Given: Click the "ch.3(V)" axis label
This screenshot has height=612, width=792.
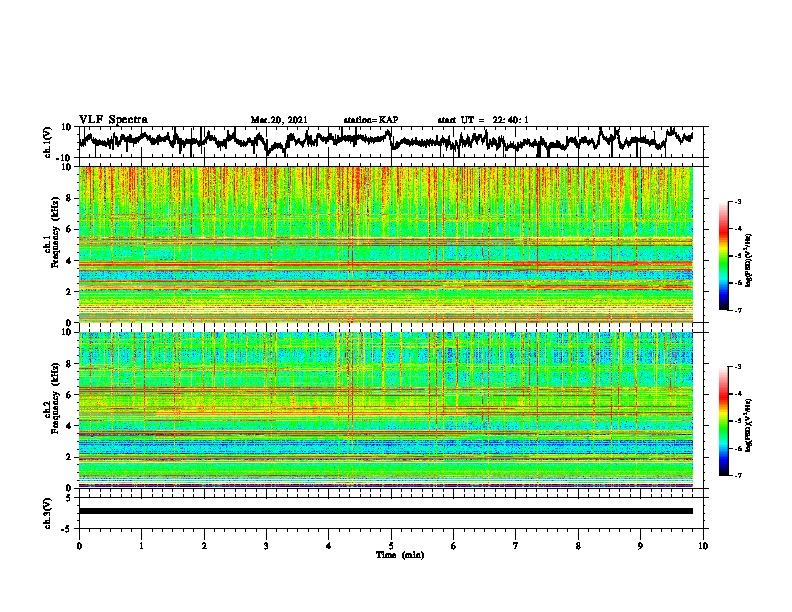Looking at the screenshot, I should pyautogui.click(x=48, y=513).
